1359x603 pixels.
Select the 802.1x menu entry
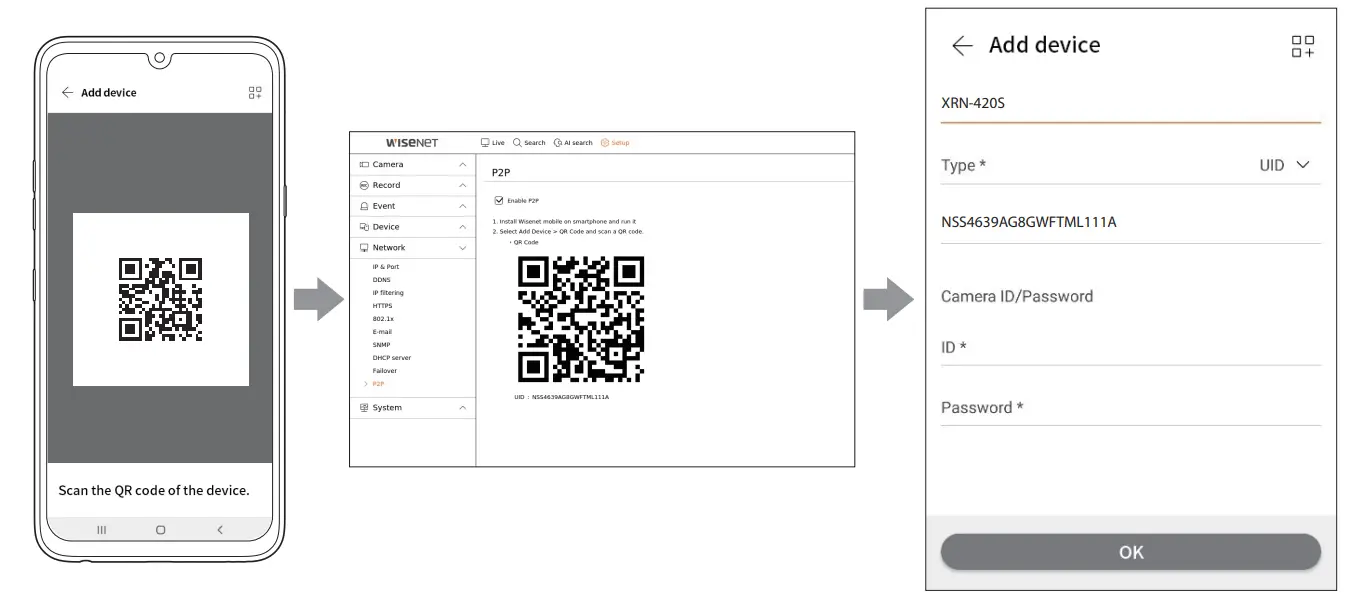click(383, 319)
